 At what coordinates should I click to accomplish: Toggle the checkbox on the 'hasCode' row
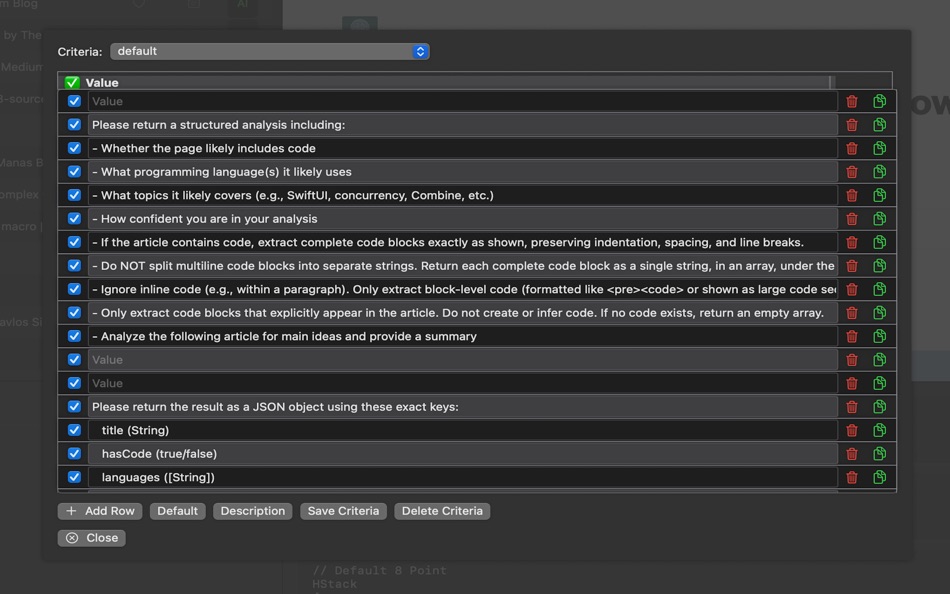point(73,453)
